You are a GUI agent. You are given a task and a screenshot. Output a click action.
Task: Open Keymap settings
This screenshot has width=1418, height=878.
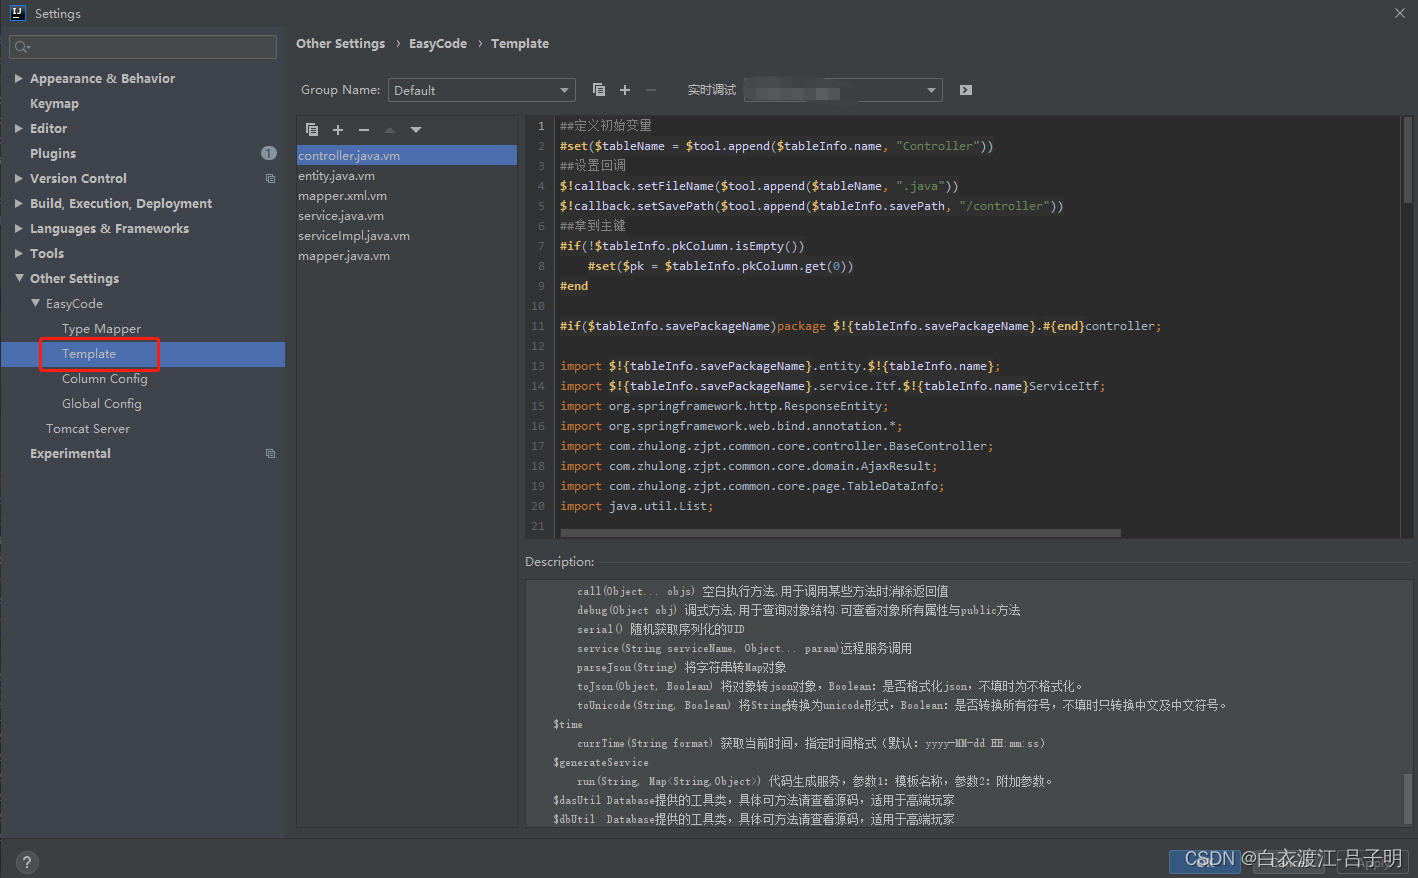54,103
